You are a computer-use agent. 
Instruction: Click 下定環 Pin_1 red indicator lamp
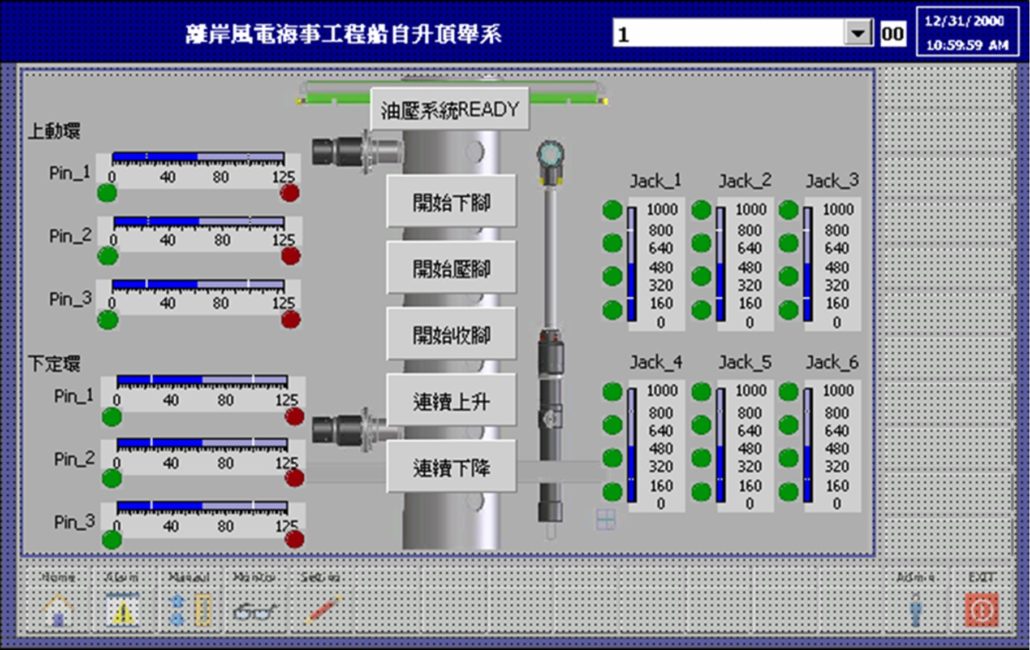pyautogui.click(x=294, y=416)
